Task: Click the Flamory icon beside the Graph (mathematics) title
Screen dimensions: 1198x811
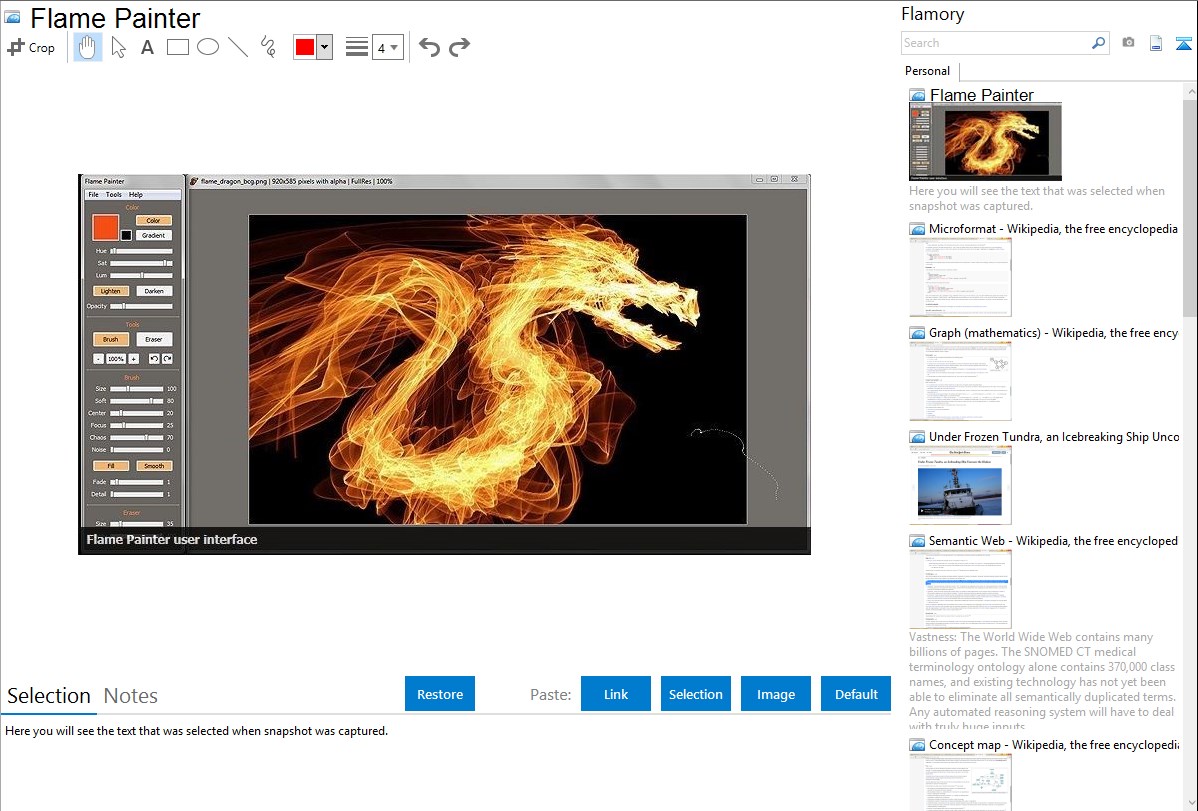Action: (917, 333)
